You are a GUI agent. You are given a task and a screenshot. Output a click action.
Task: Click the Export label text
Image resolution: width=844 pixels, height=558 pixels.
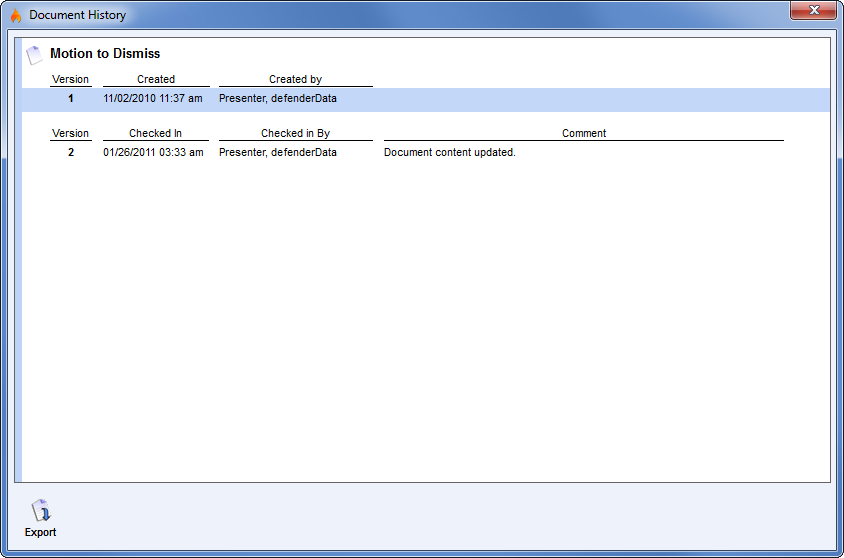tap(40, 533)
